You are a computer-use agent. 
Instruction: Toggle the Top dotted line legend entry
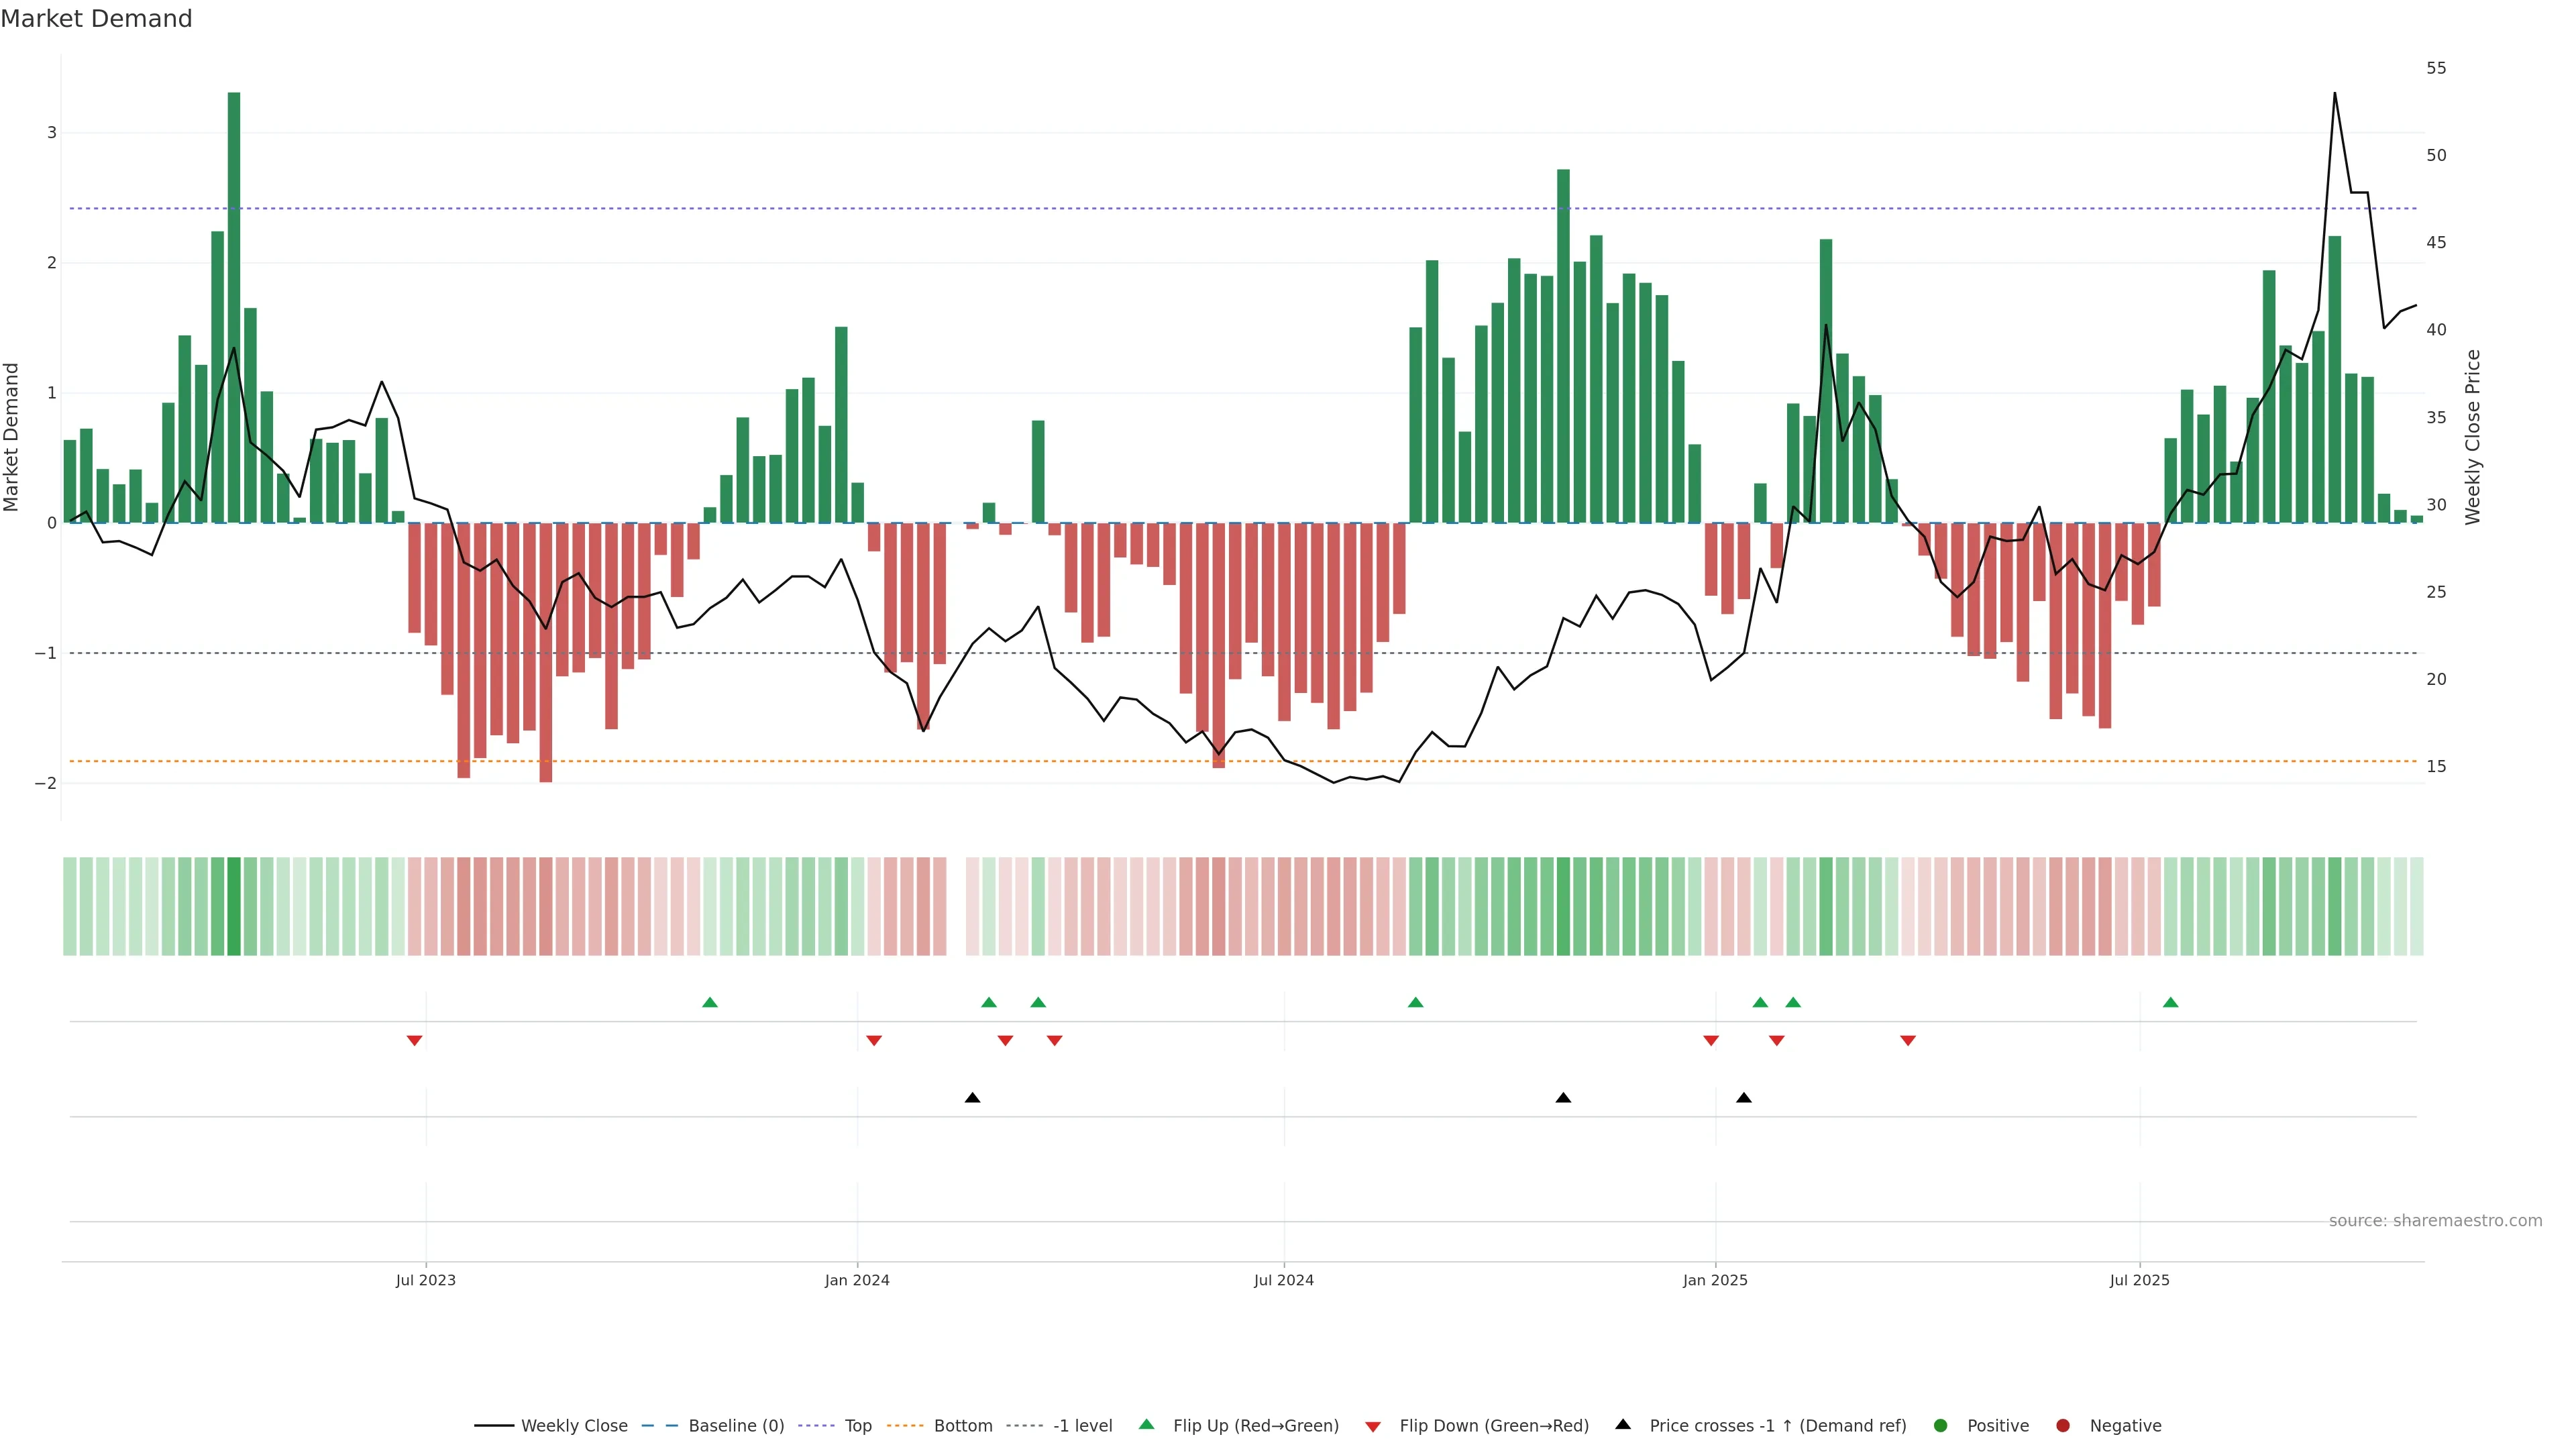click(857, 1426)
